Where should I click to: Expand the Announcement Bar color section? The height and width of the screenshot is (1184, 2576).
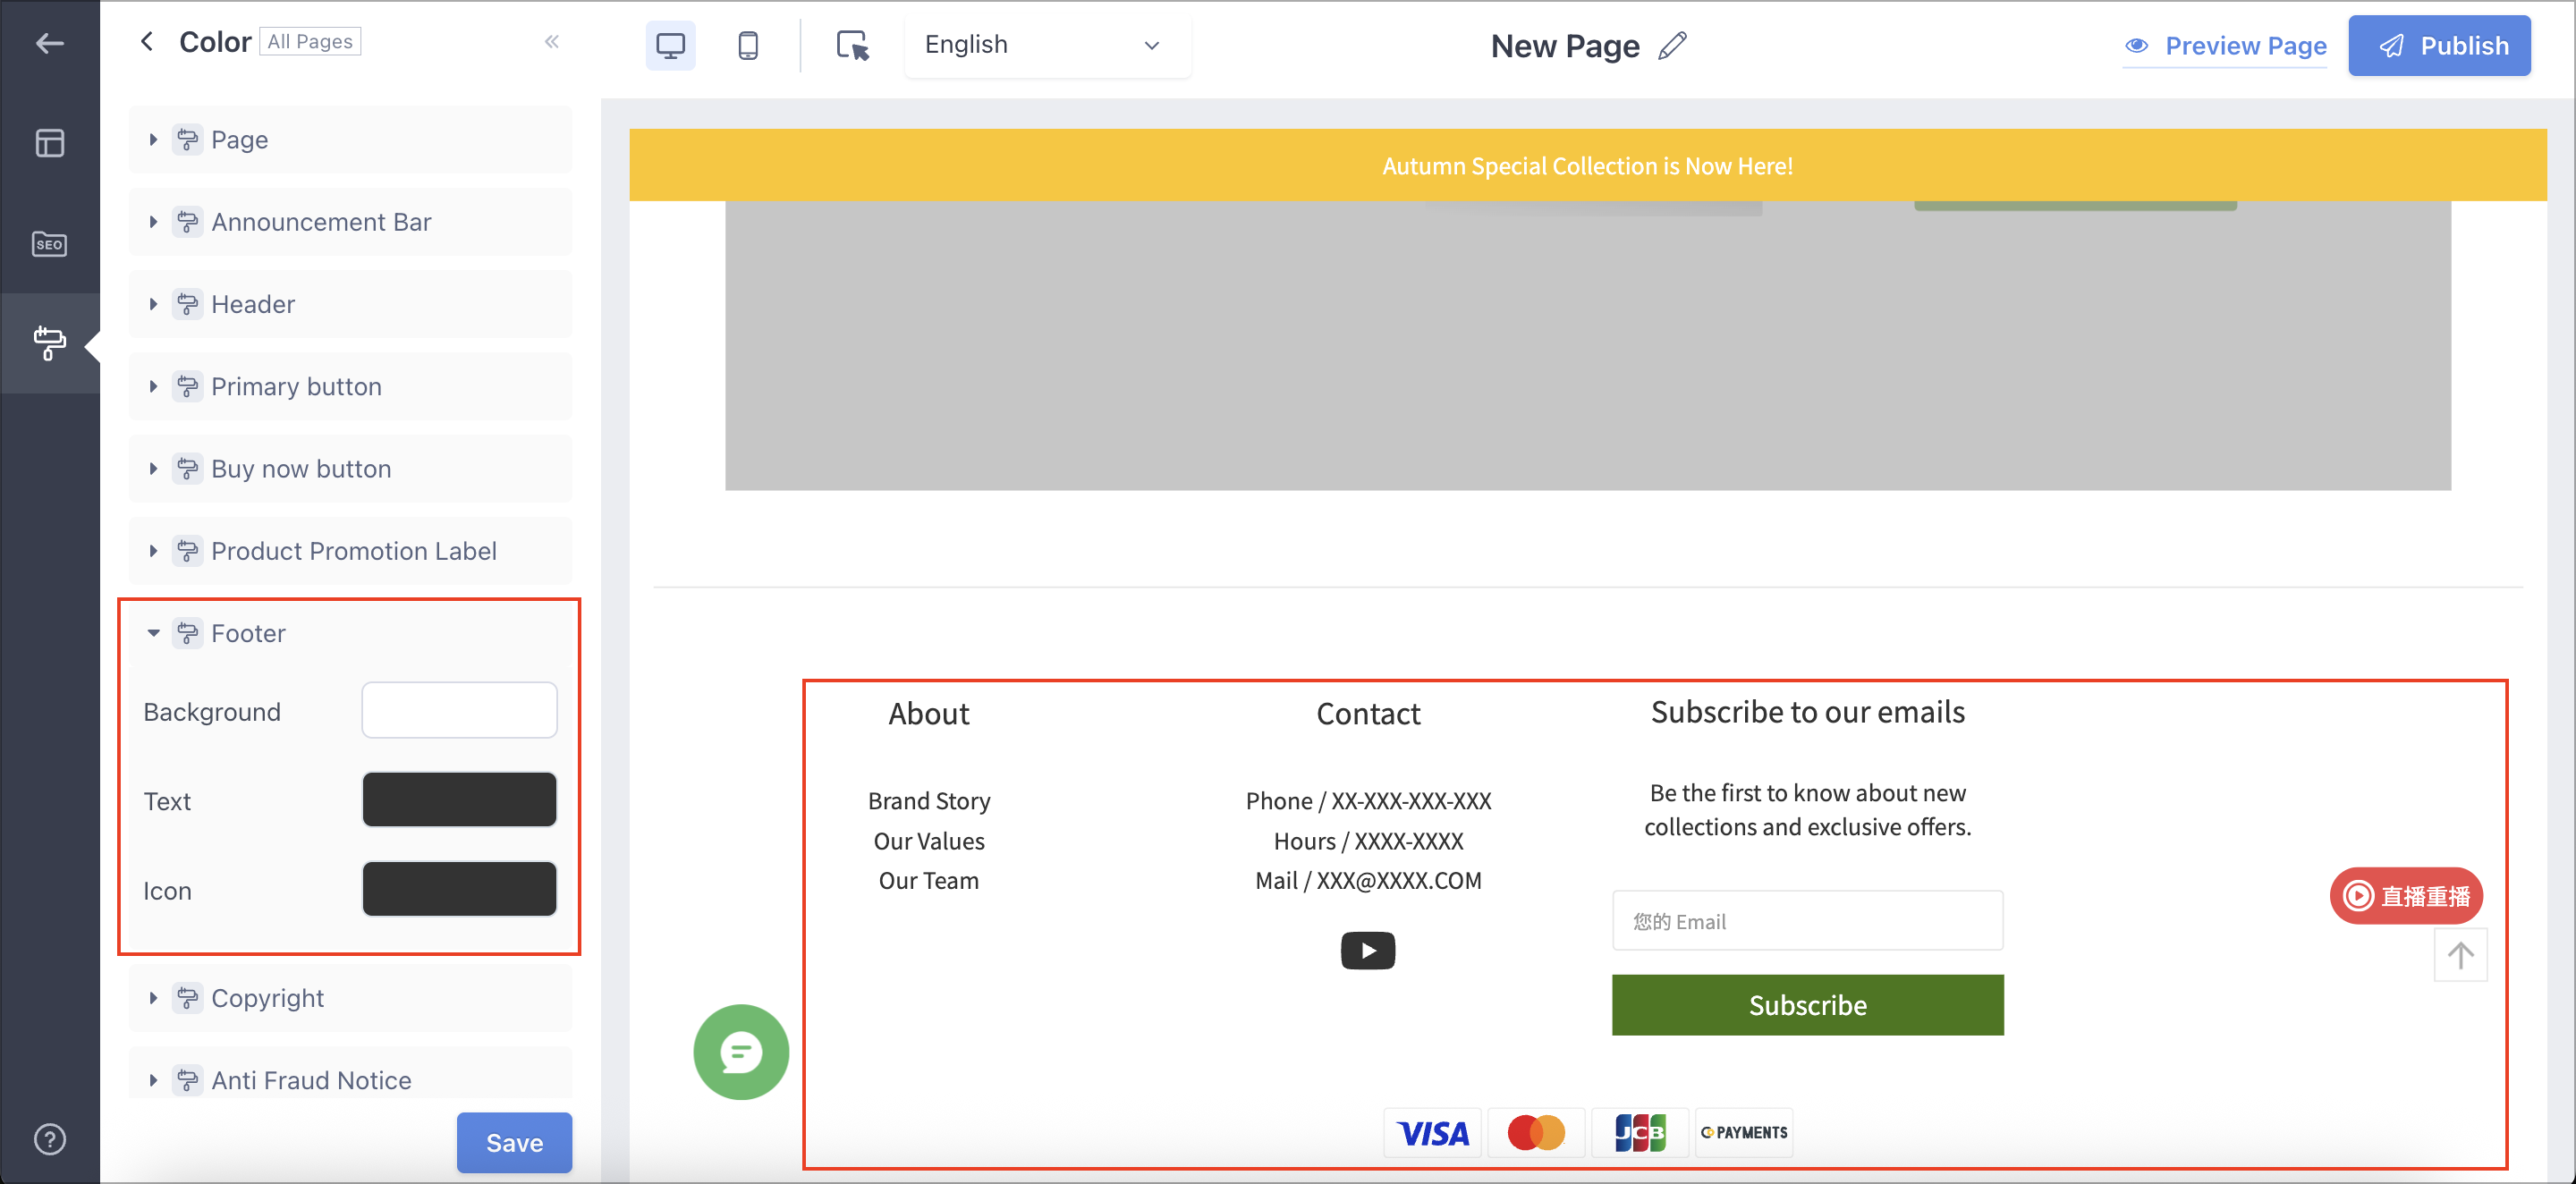point(350,222)
